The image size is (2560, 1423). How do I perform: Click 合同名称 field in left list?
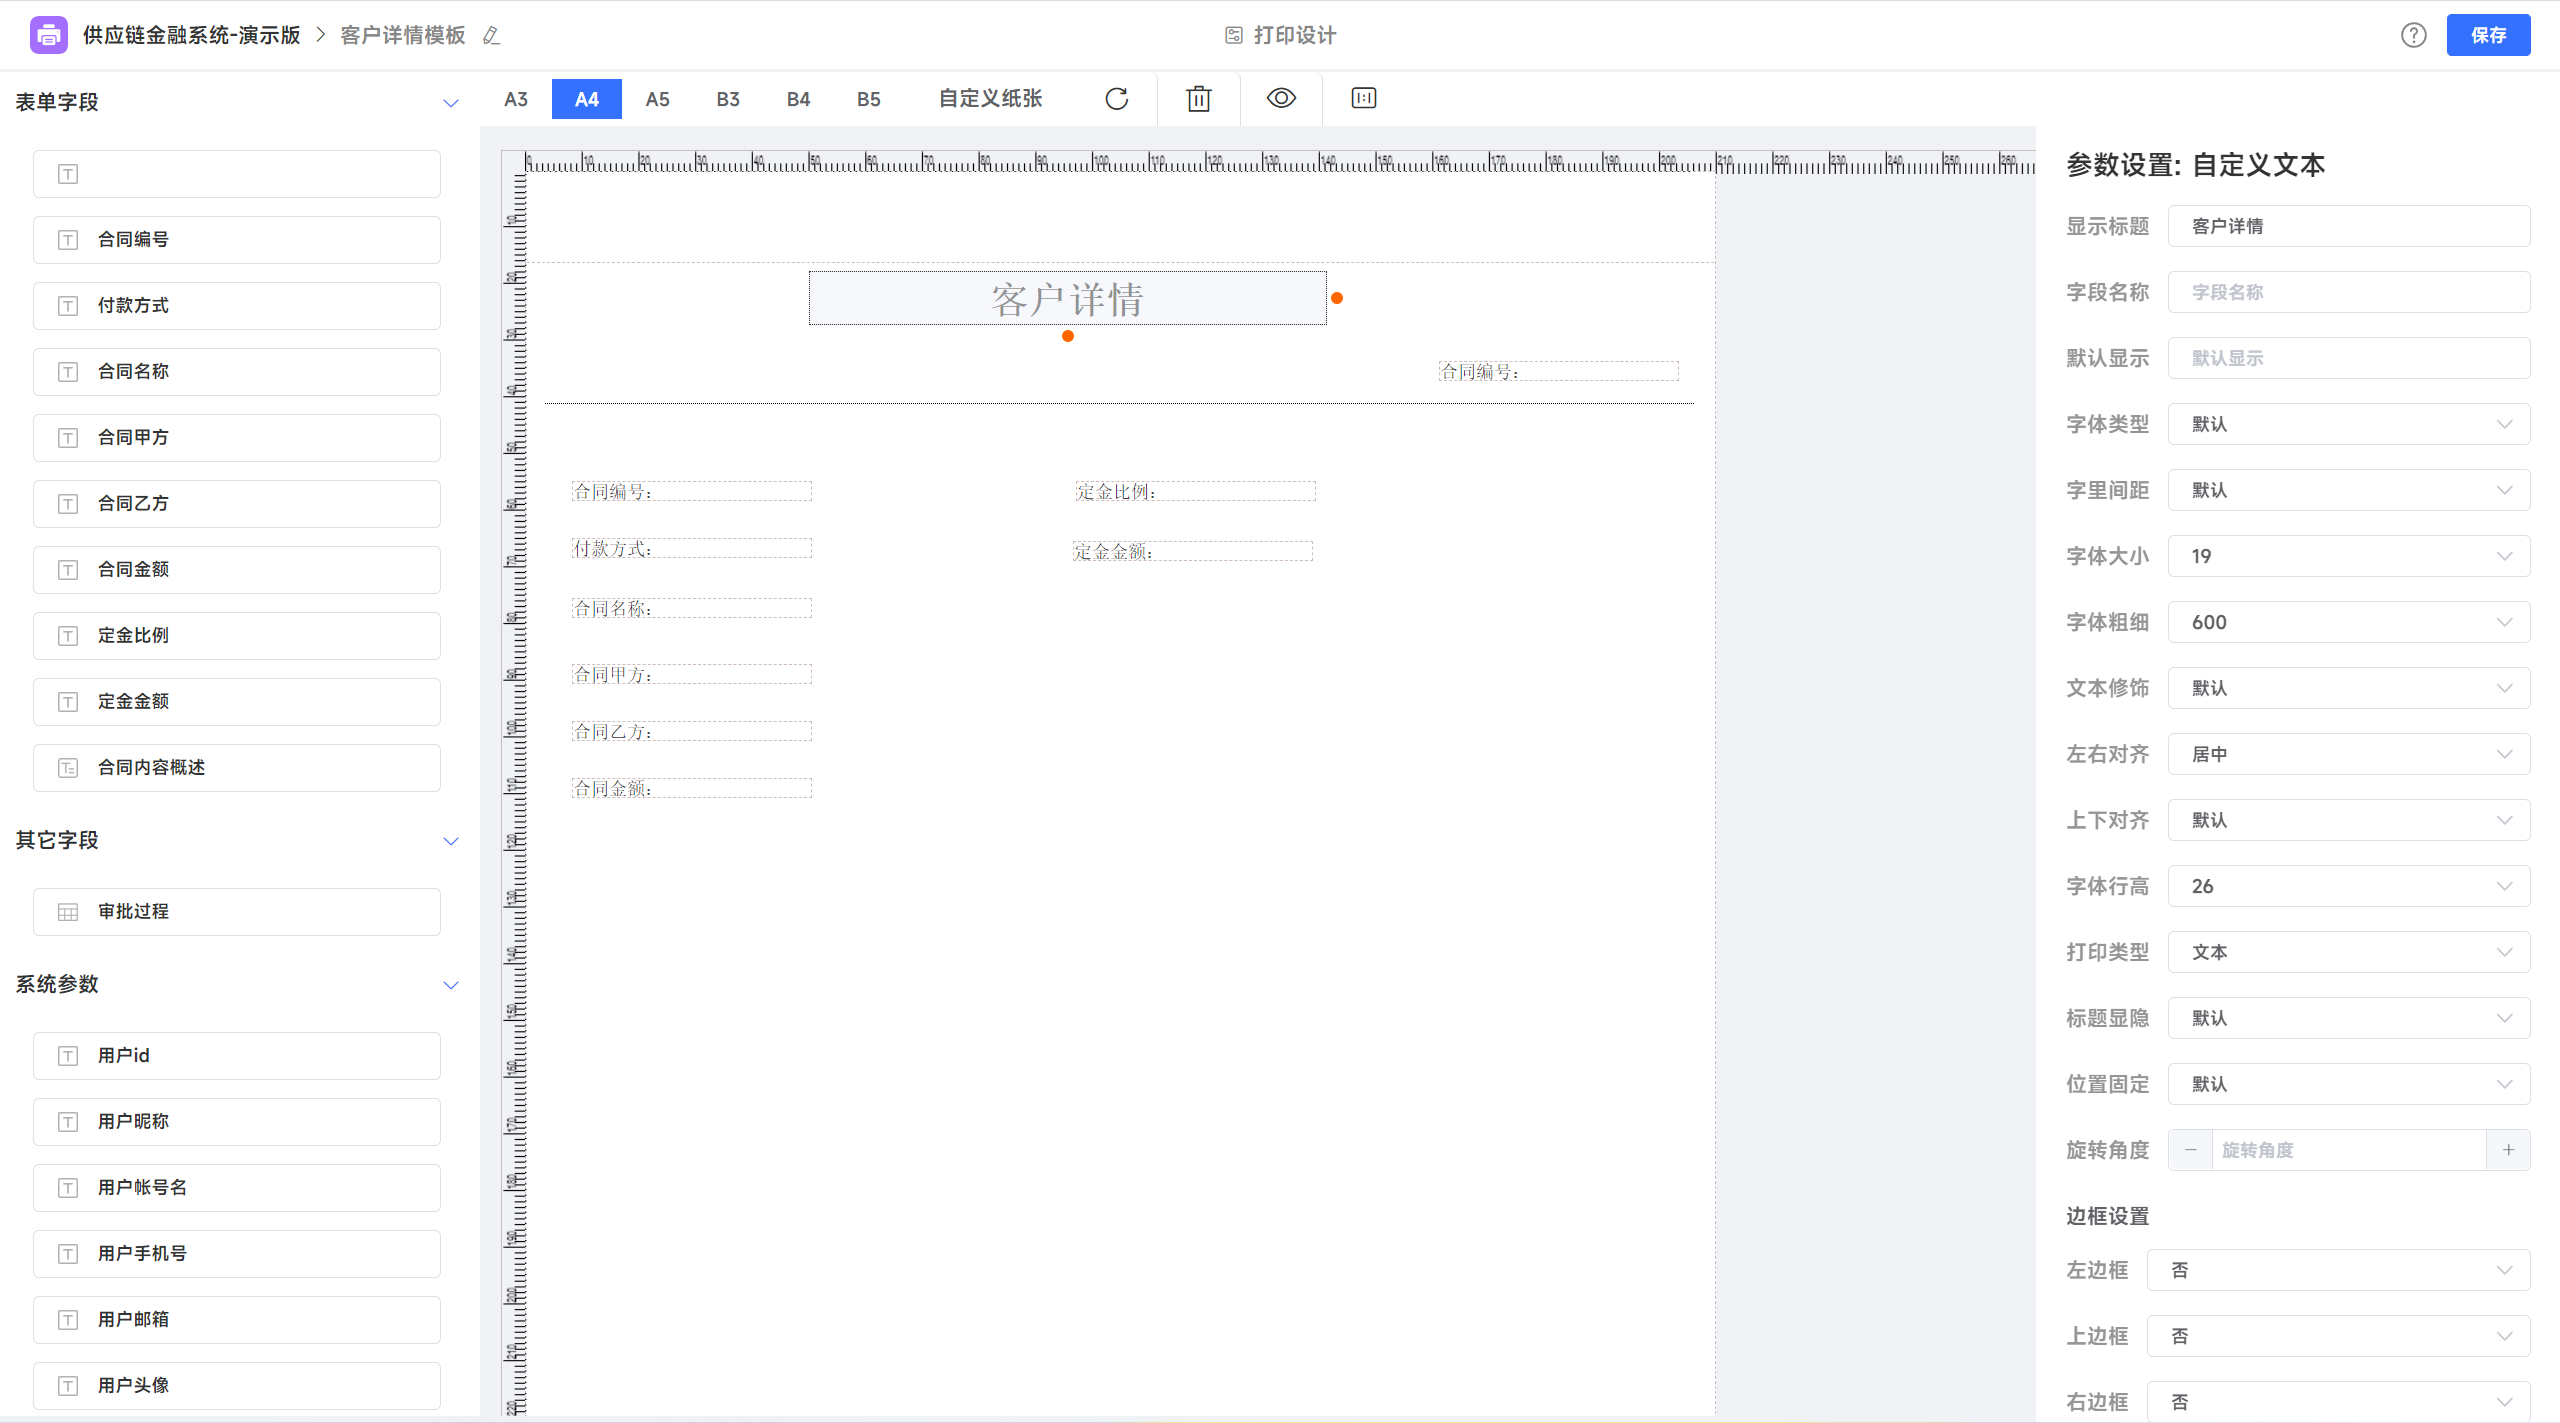tap(237, 372)
